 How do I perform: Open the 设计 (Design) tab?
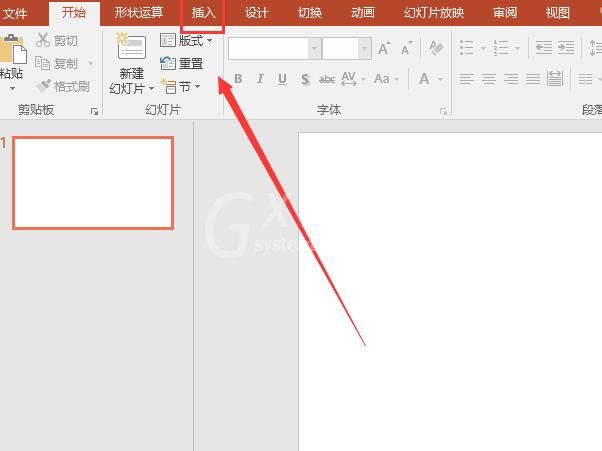click(x=256, y=13)
